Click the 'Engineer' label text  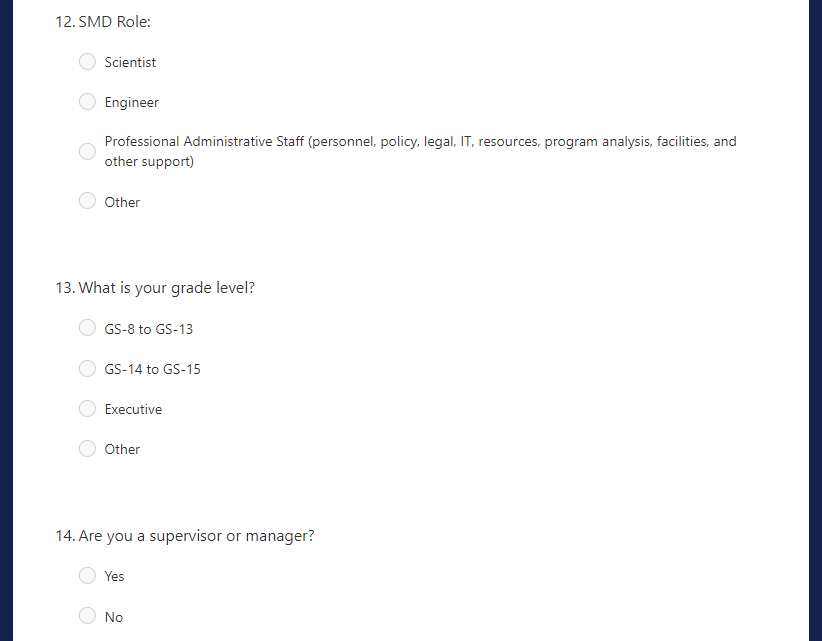click(x=131, y=102)
